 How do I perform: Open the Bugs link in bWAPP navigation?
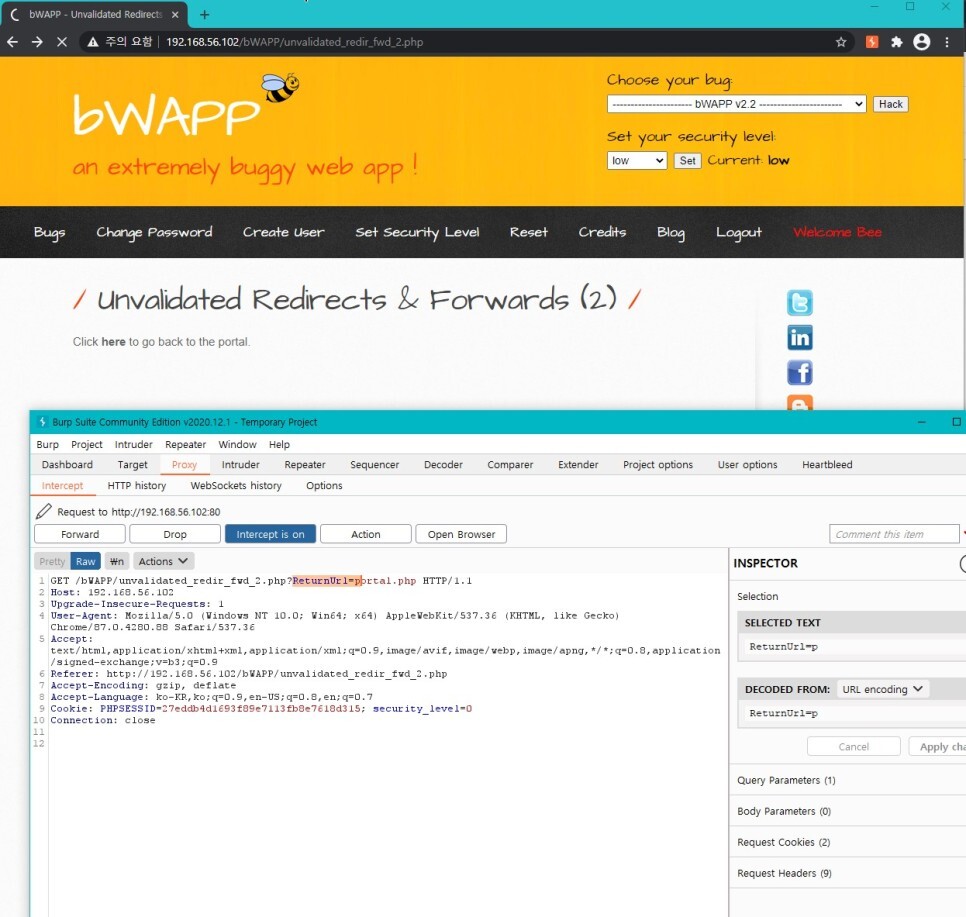49,232
